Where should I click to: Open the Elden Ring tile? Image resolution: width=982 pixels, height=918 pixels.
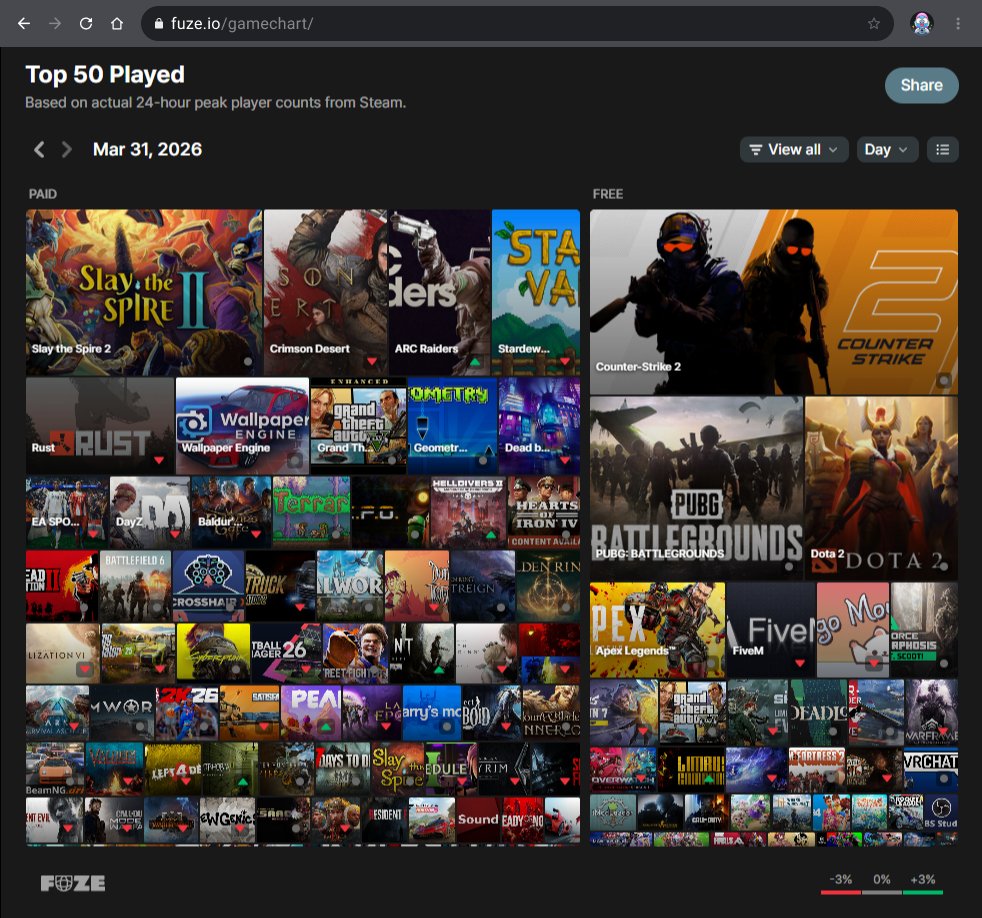tap(549, 586)
